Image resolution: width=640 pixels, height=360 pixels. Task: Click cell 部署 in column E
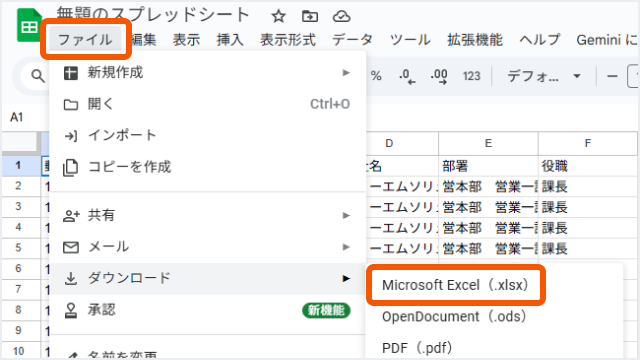tap(488, 166)
